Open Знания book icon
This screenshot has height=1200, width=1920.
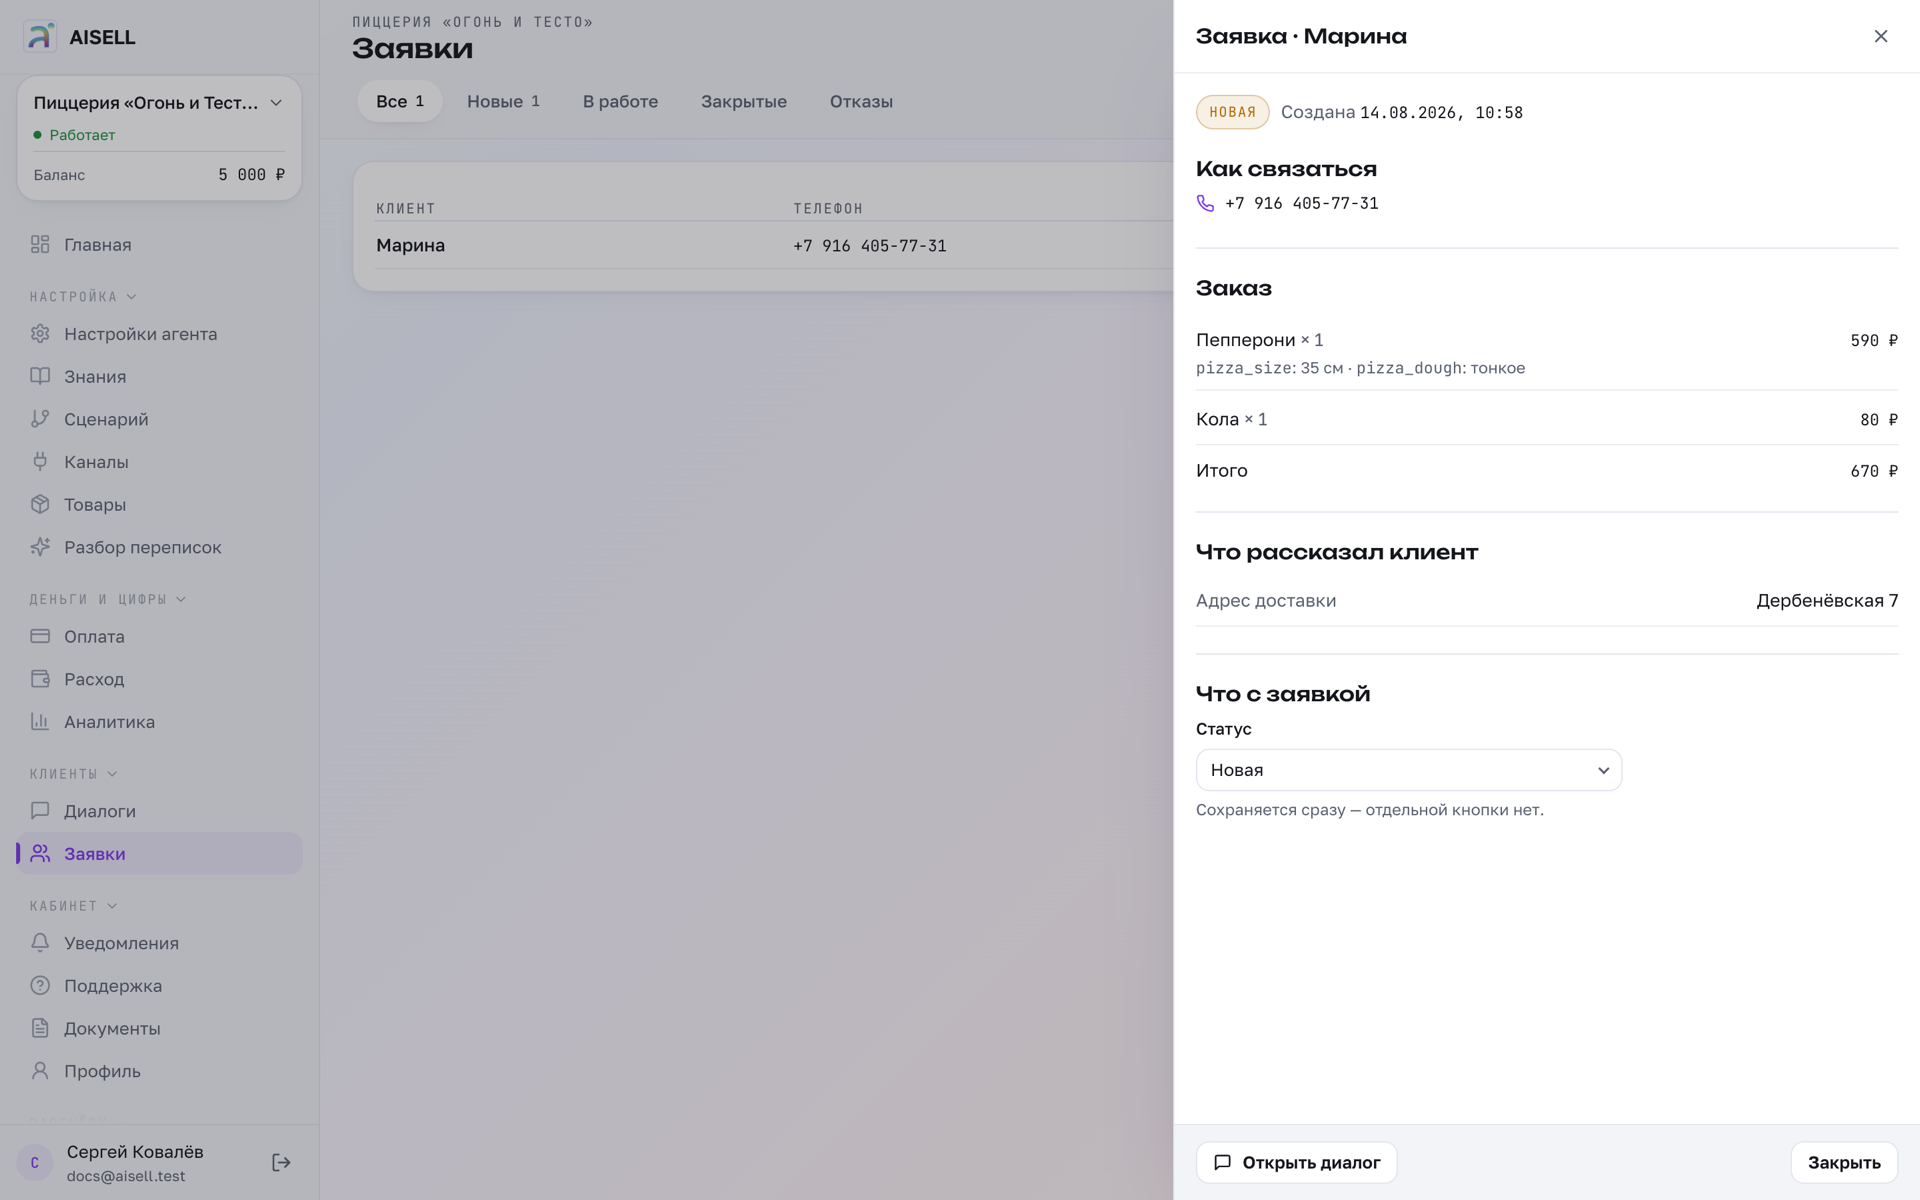click(40, 377)
